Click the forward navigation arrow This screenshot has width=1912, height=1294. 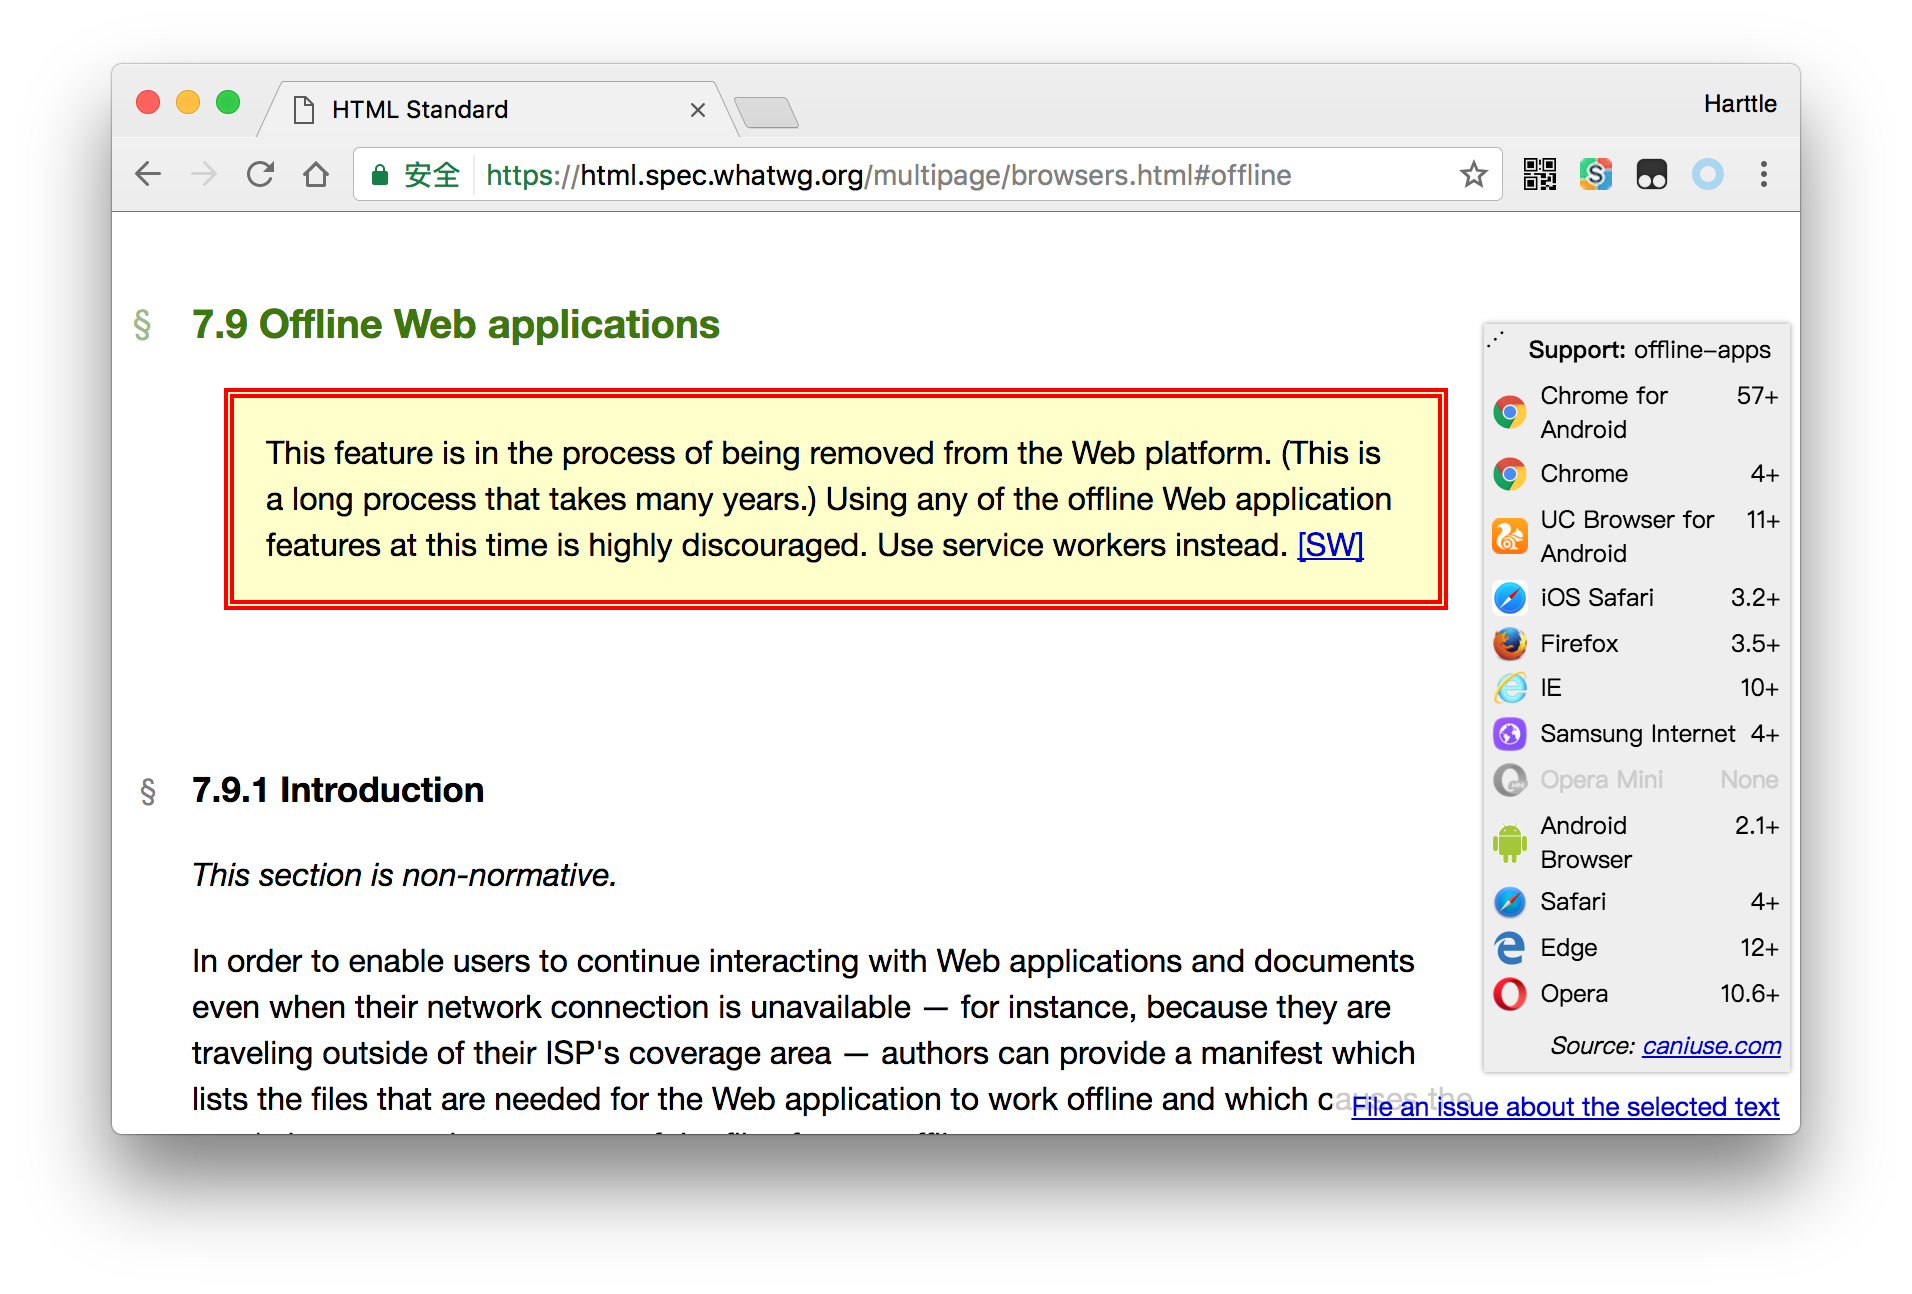pos(203,174)
